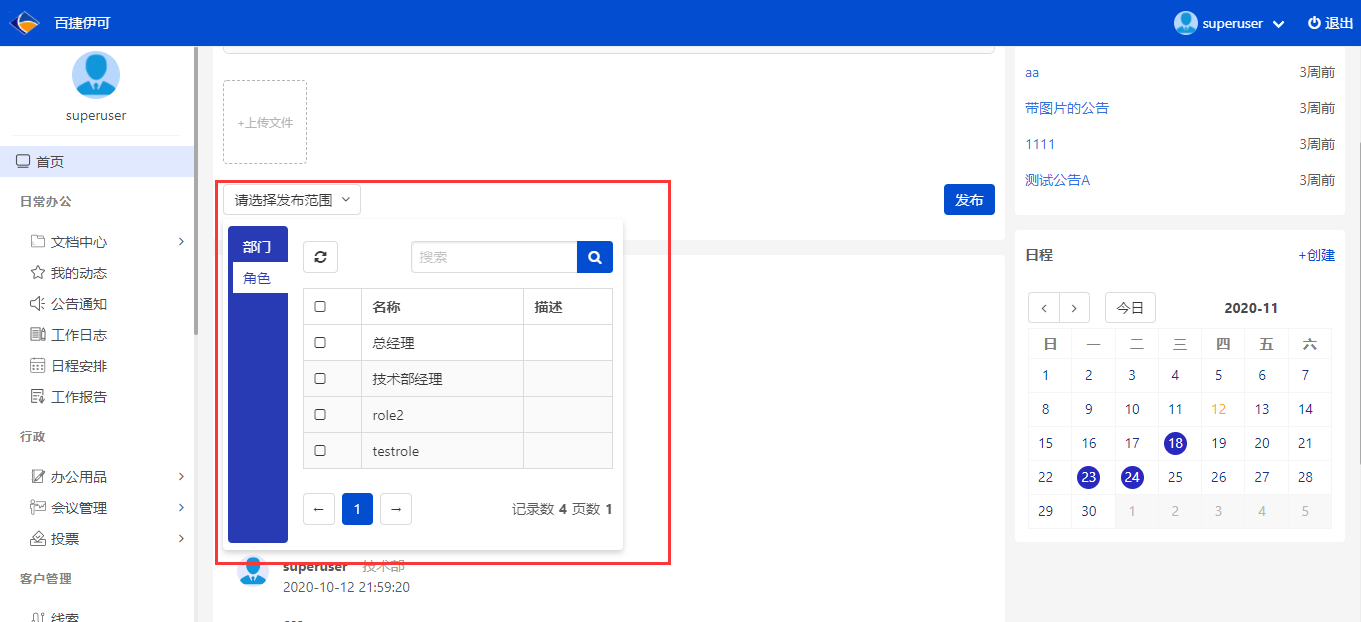Click the 今日 calendar button

[x=1130, y=308]
